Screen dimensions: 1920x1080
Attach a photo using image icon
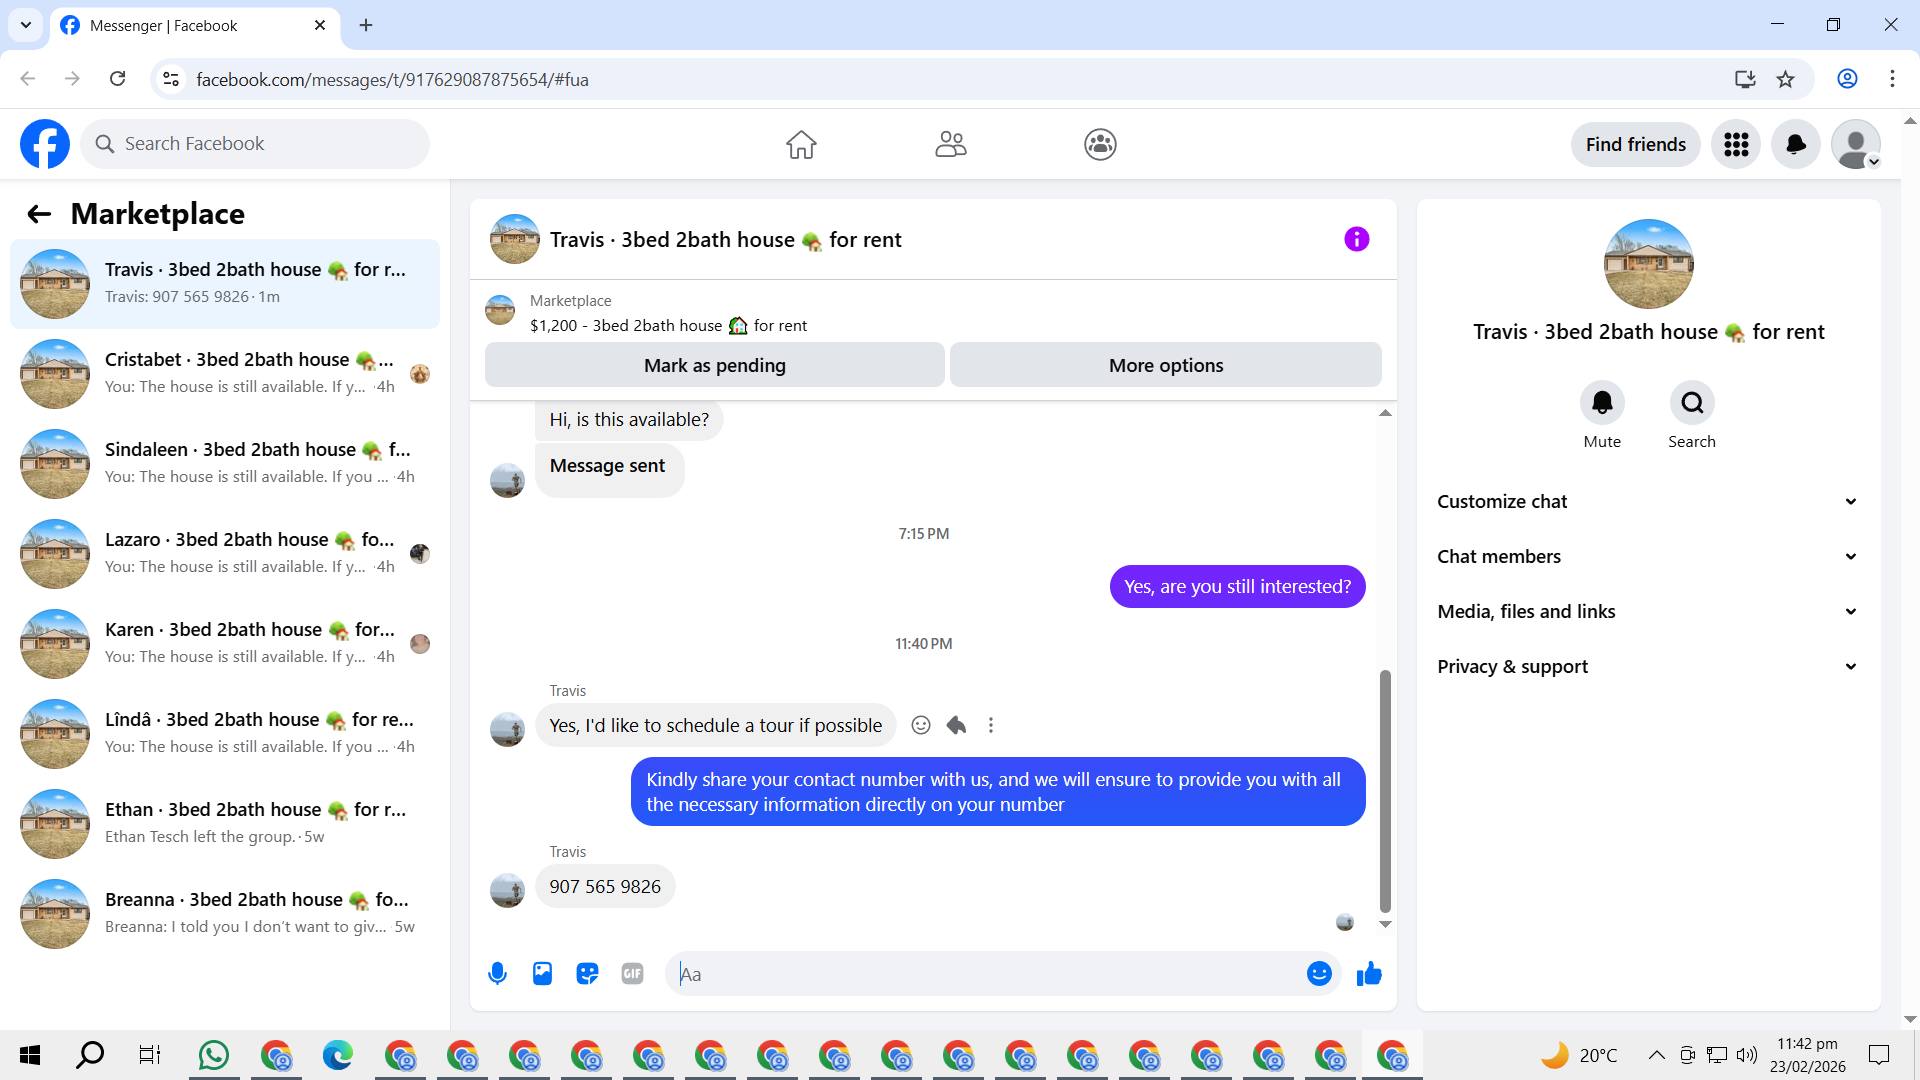pyautogui.click(x=542, y=973)
